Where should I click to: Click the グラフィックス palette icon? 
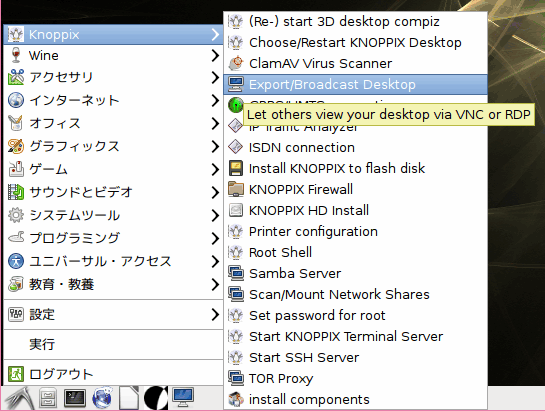(x=16, y=146)
